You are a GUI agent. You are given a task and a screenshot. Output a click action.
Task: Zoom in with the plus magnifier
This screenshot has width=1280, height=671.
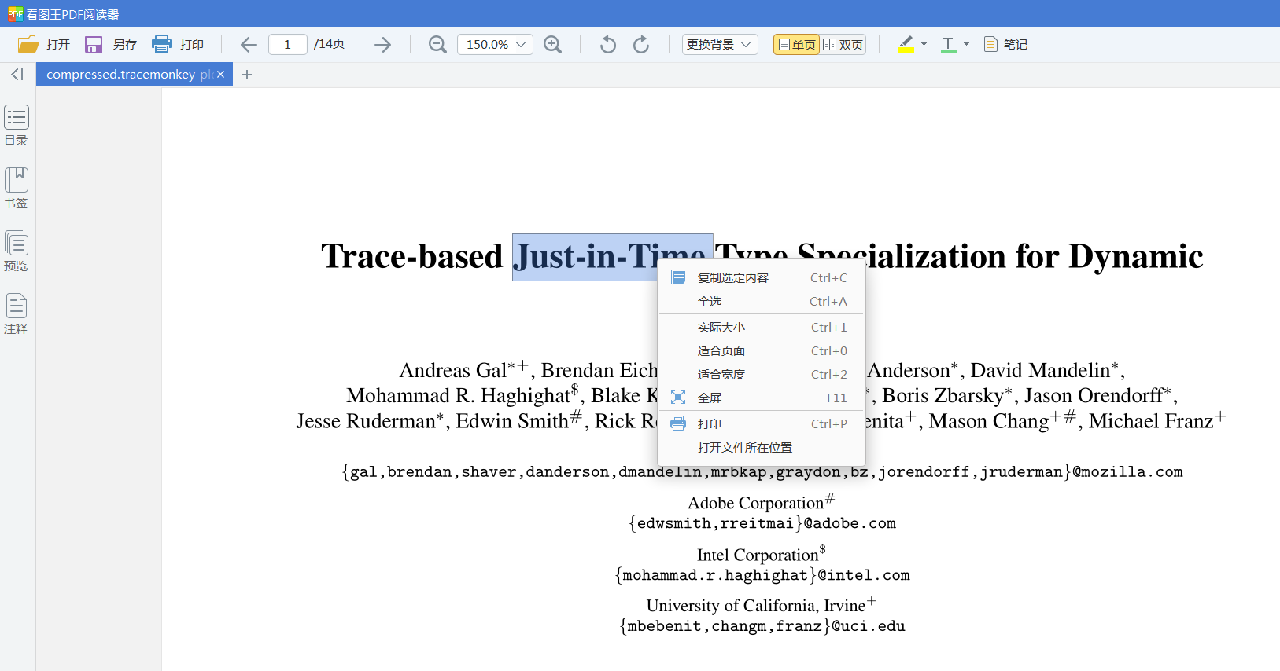pyautogui.click(x=552, y=44)
